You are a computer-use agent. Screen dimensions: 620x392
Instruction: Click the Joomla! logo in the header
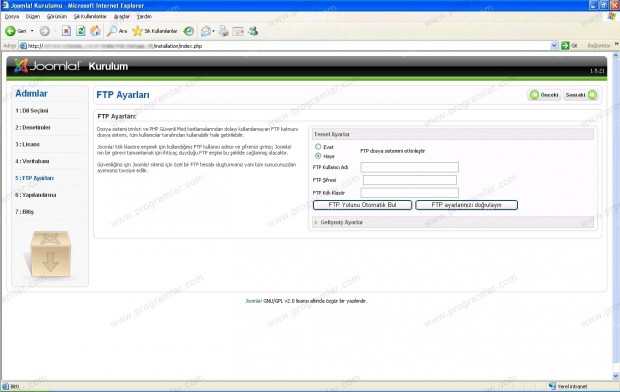[x=47, y=66]
